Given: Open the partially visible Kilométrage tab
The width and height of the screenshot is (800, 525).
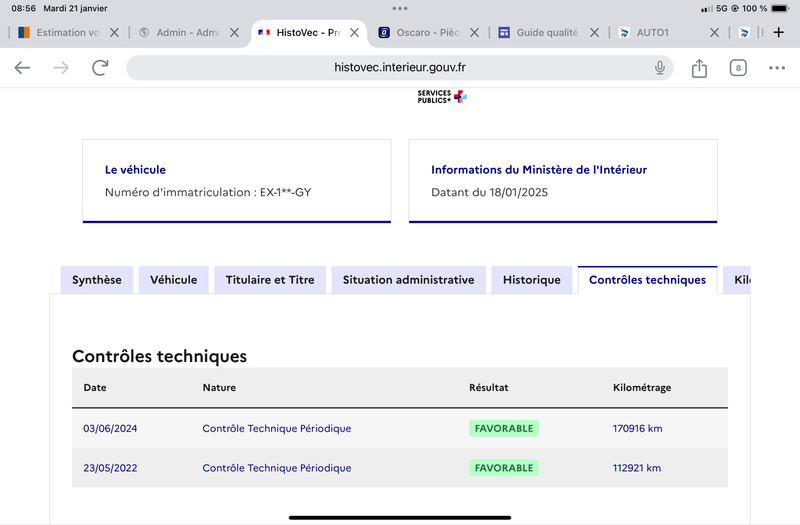Looking at the screenshot, I should [x=737, y=280].
